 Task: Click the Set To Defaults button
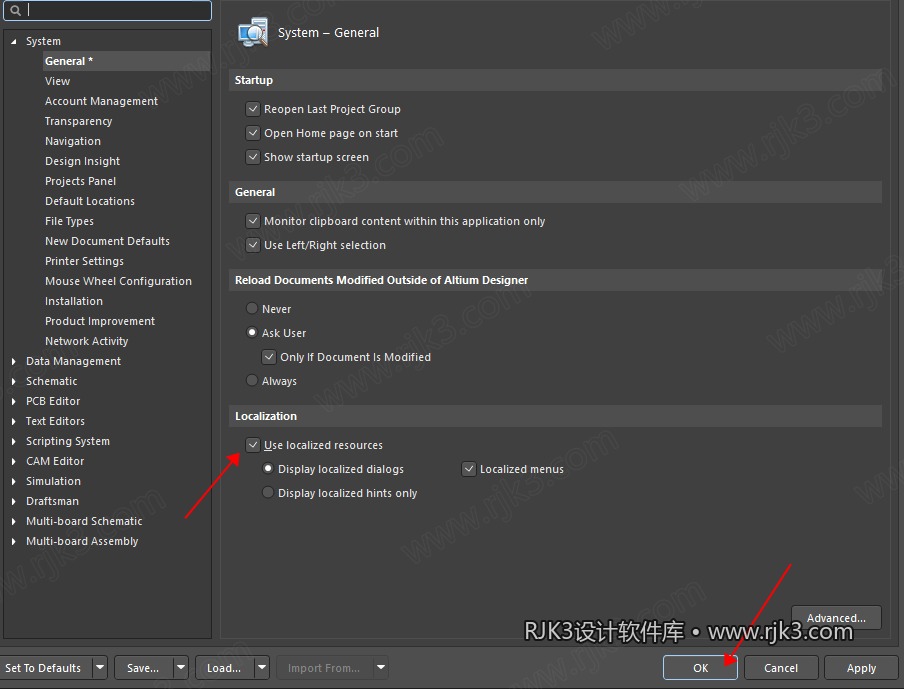pos(46,668)
